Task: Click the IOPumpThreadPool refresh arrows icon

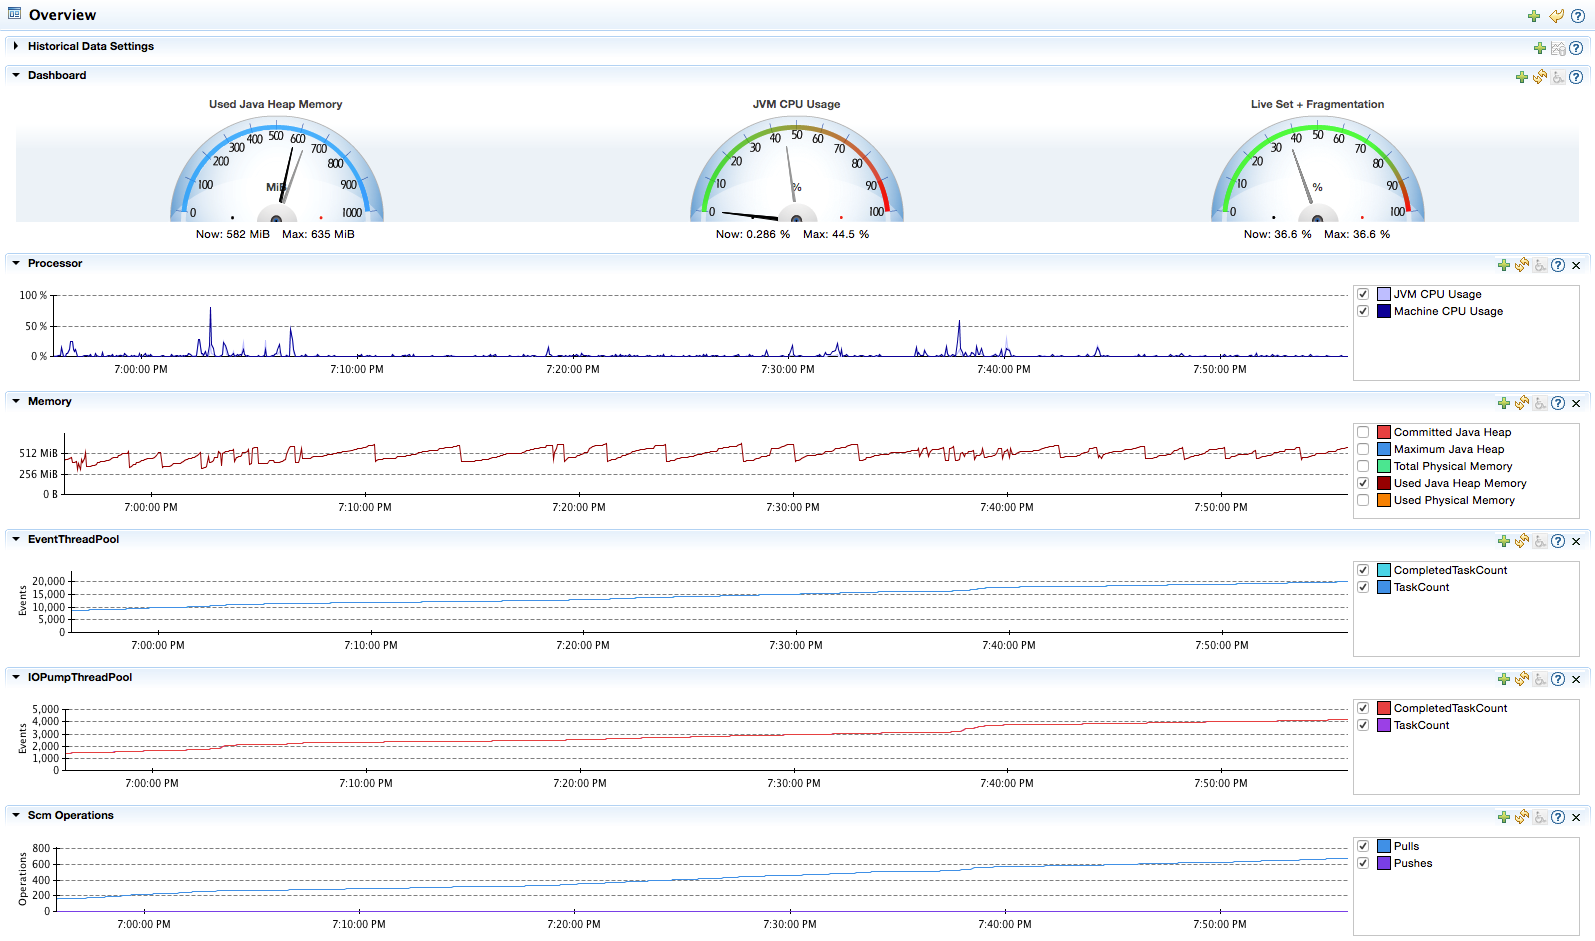Action: [x=1522, y=679]
